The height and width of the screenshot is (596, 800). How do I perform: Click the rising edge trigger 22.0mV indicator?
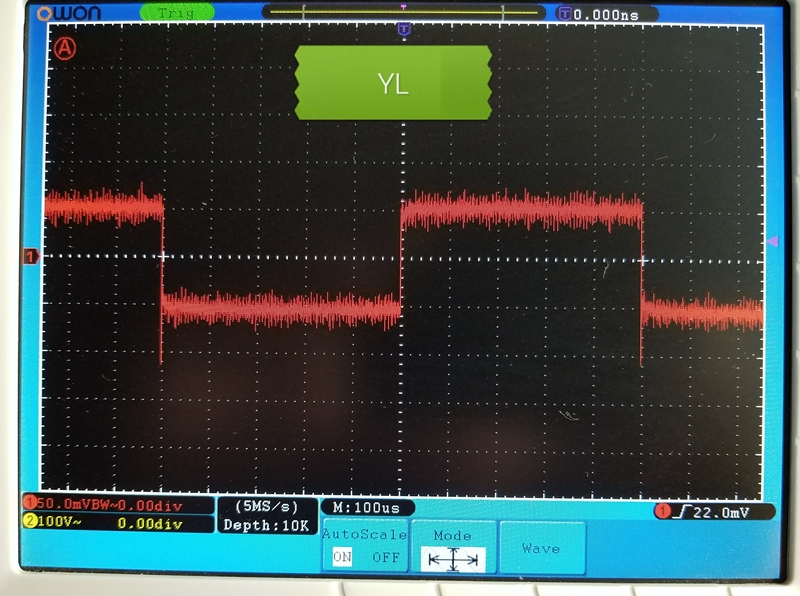[x=701, y=512]
